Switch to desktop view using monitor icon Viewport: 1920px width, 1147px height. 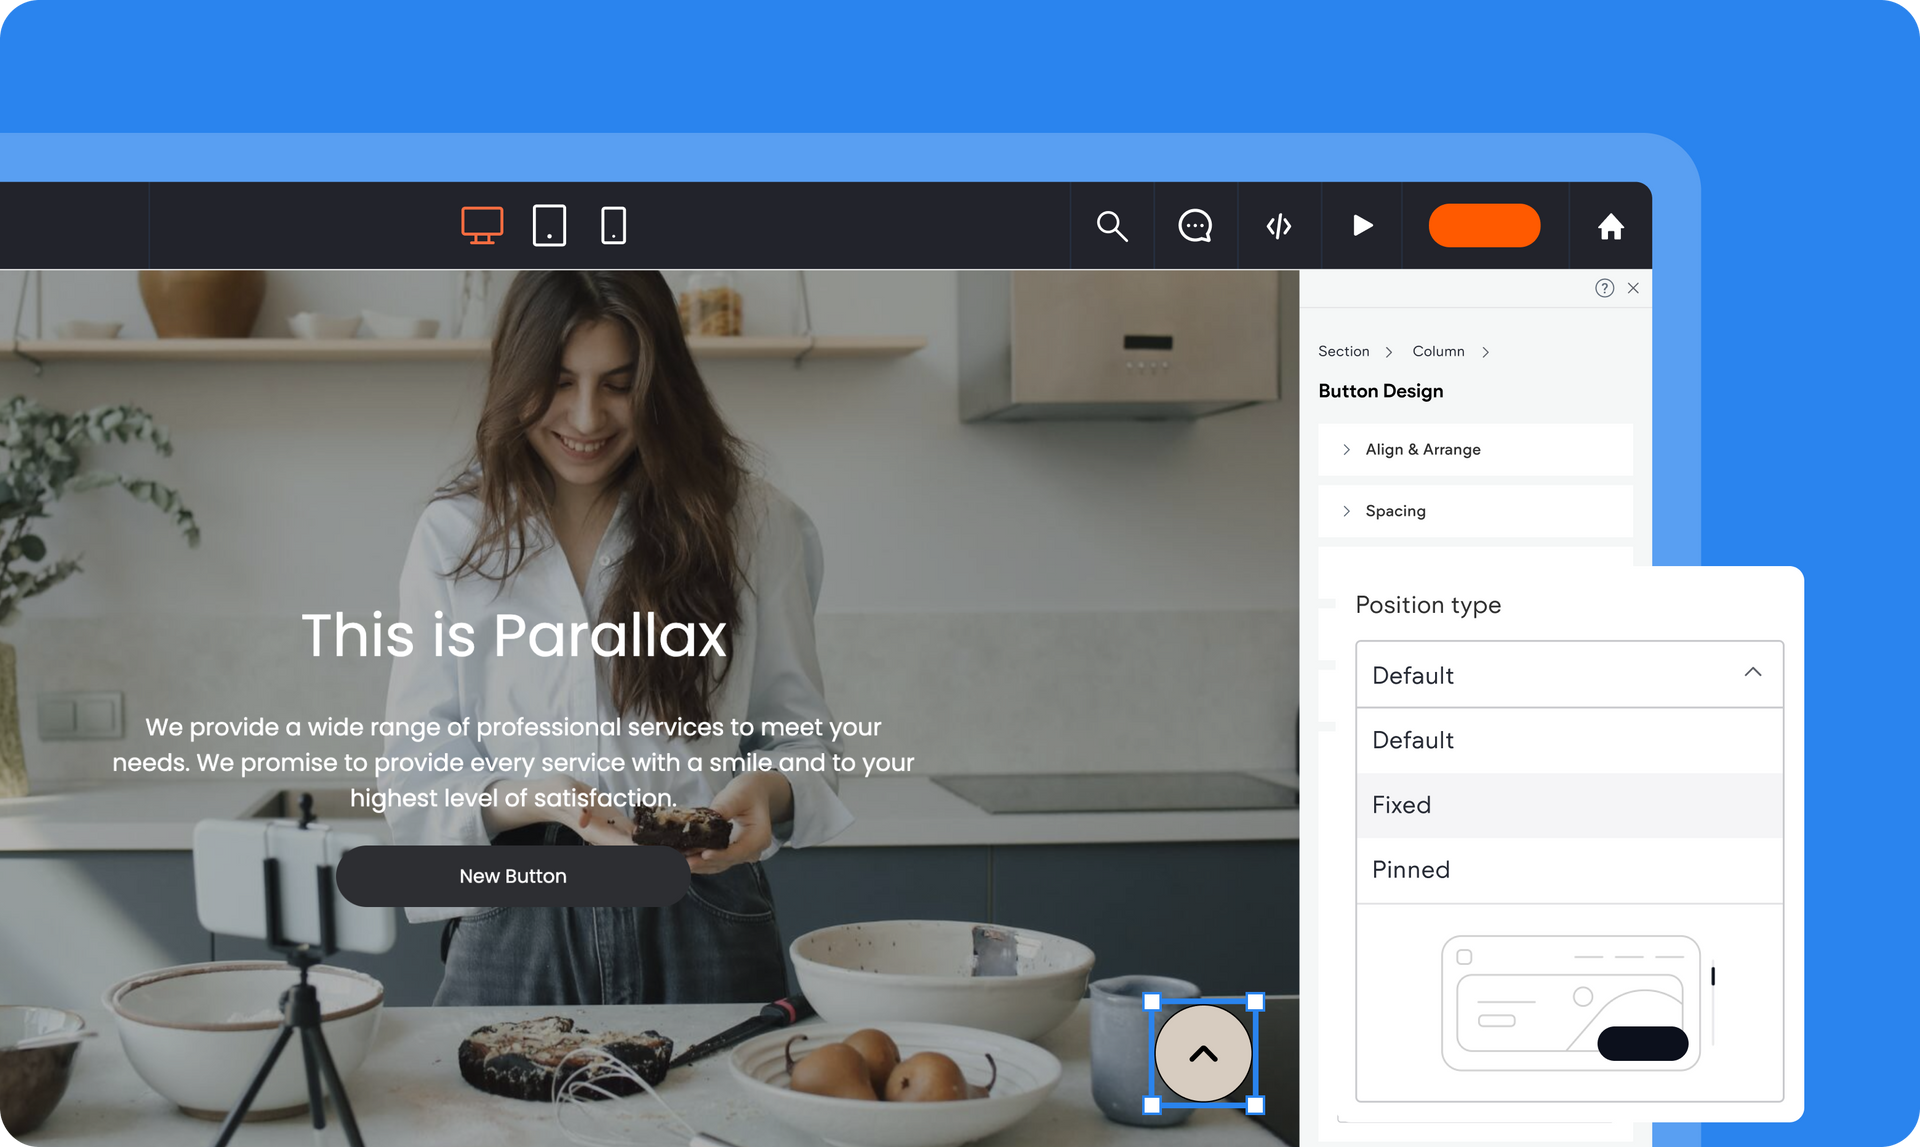482,225
